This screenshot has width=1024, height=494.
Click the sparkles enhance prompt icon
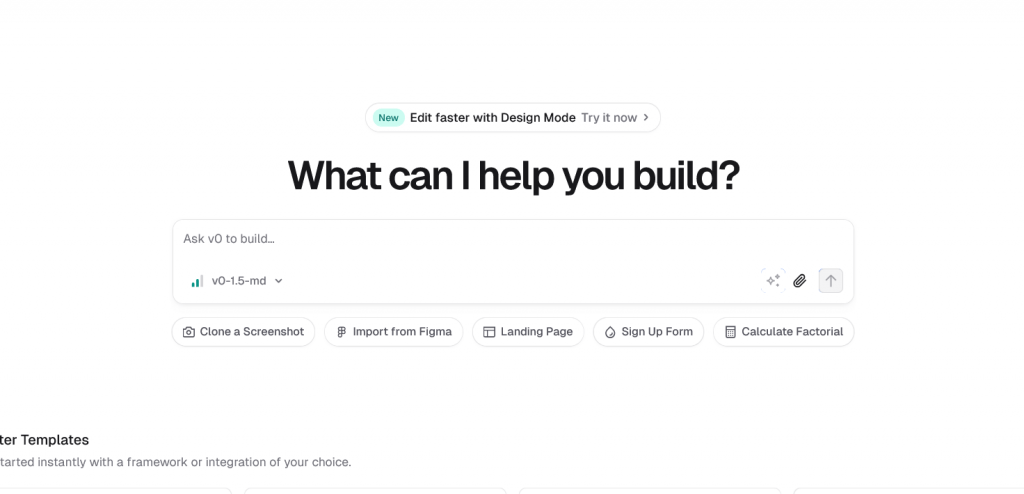click(773, 281)
